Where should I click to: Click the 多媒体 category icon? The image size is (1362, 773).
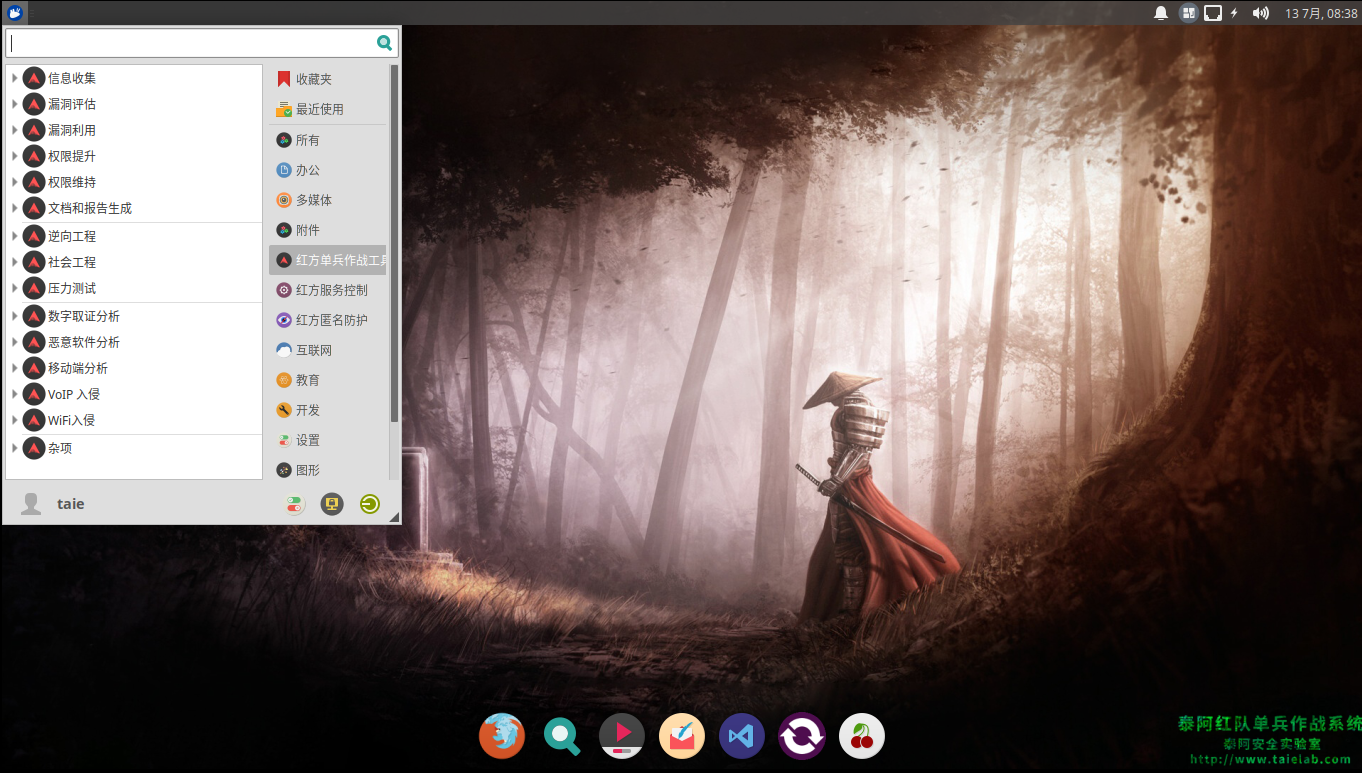284,200
